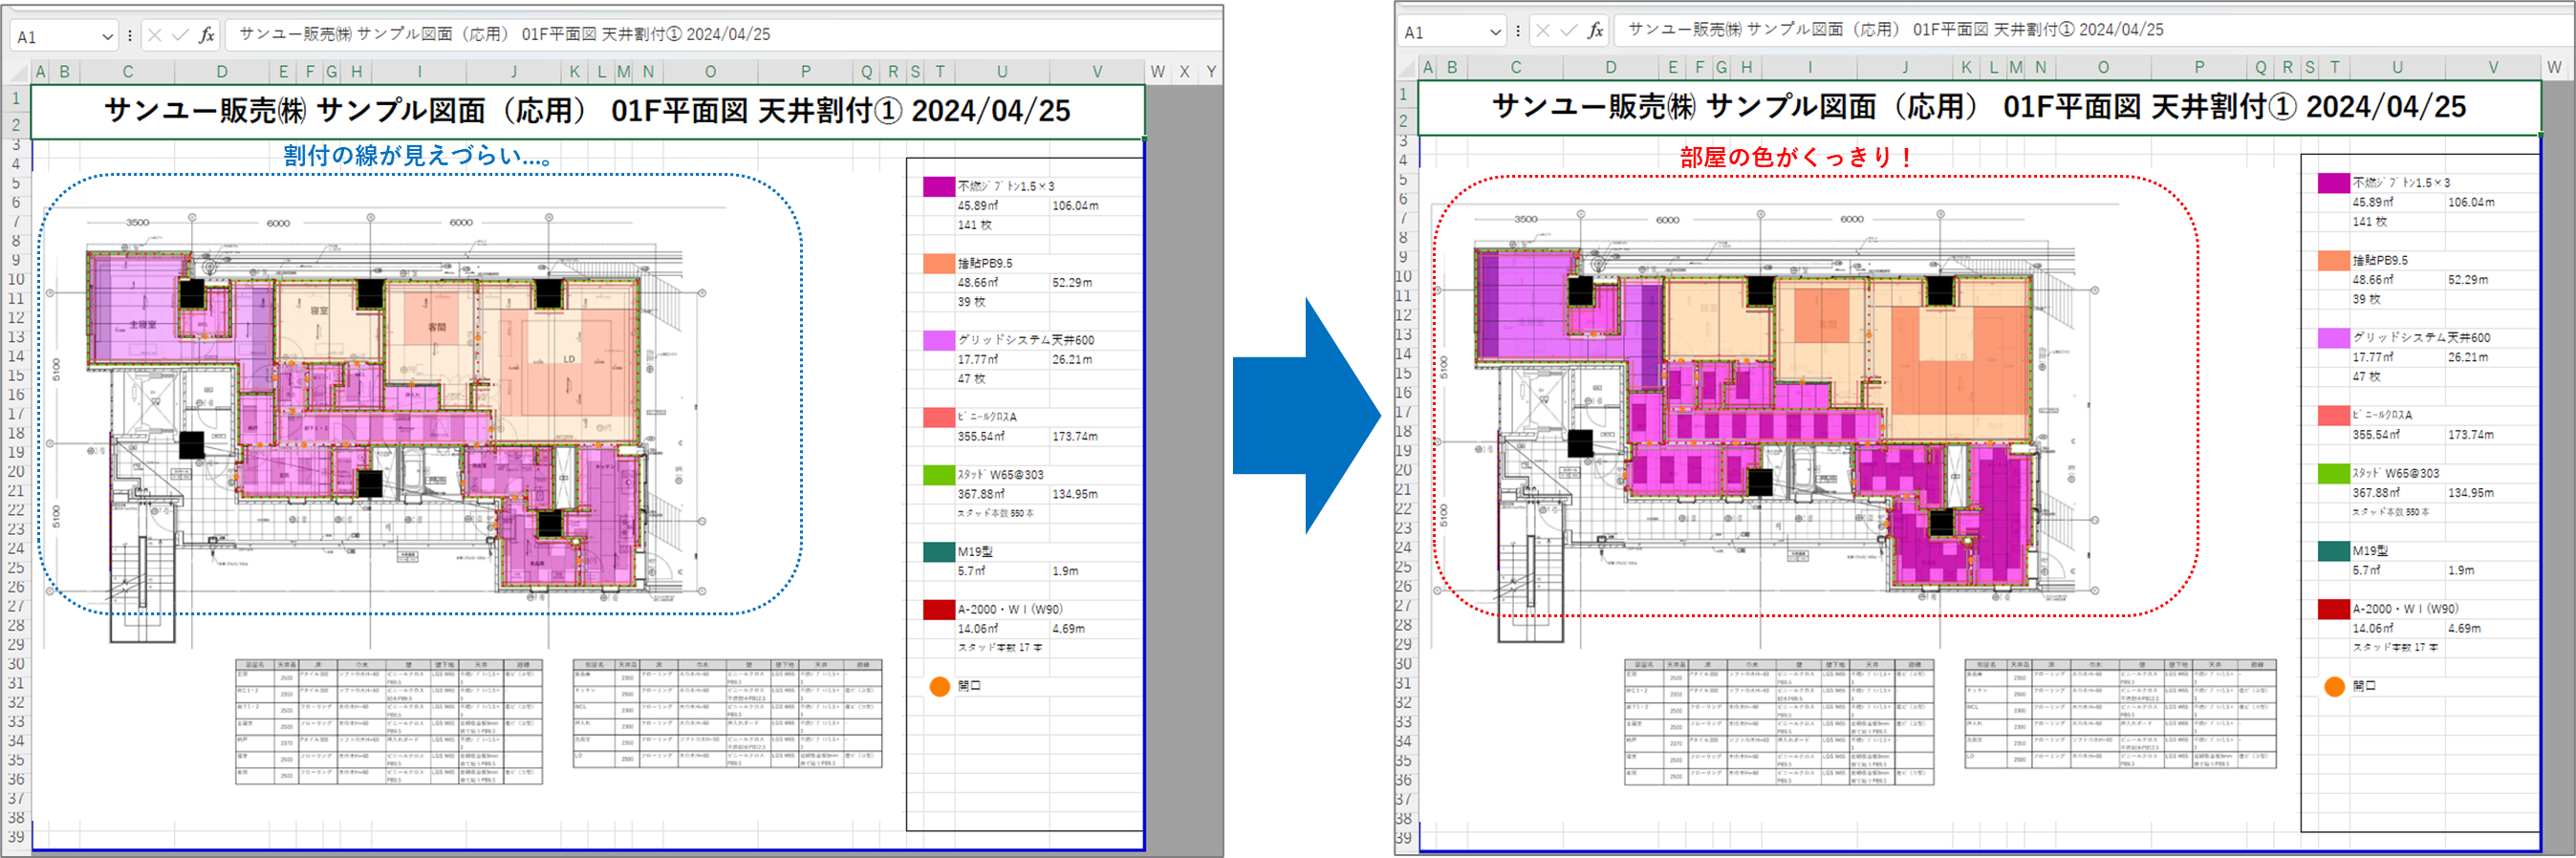2576x858 pixels.
Task: Select column Y header in left window
Action: point(1211,72)
